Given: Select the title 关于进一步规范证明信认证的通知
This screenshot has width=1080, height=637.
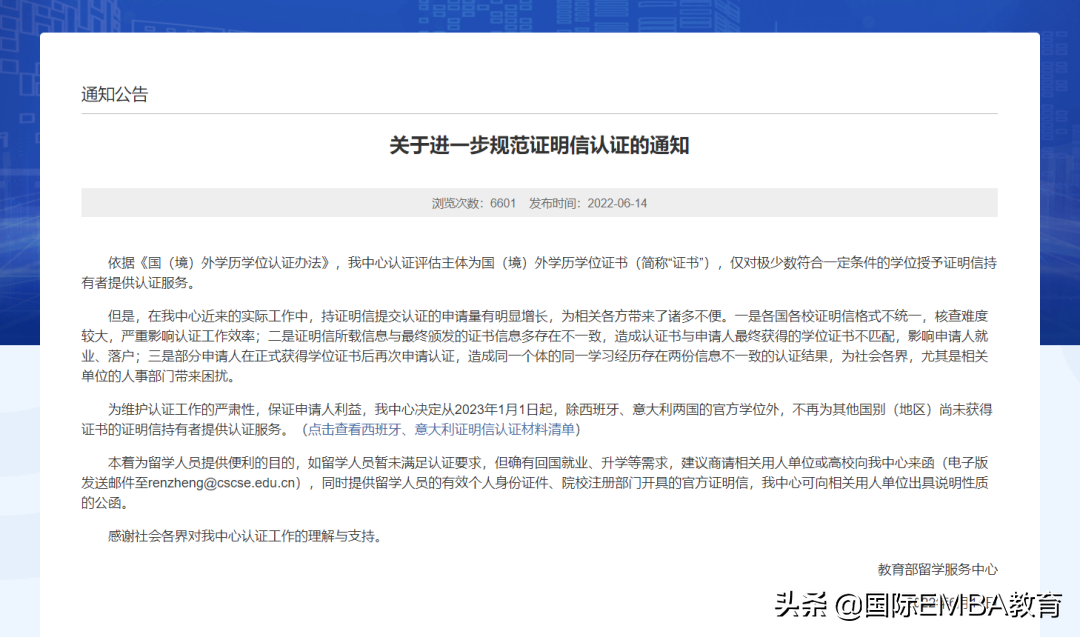Looking at the screenshot, I should coord(539,145).
